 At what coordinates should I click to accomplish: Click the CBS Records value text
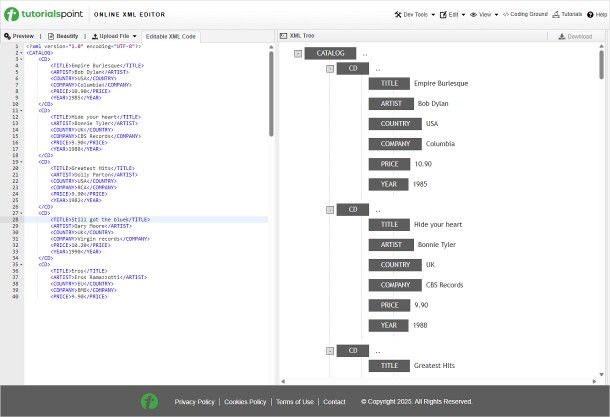pos(444,285)
